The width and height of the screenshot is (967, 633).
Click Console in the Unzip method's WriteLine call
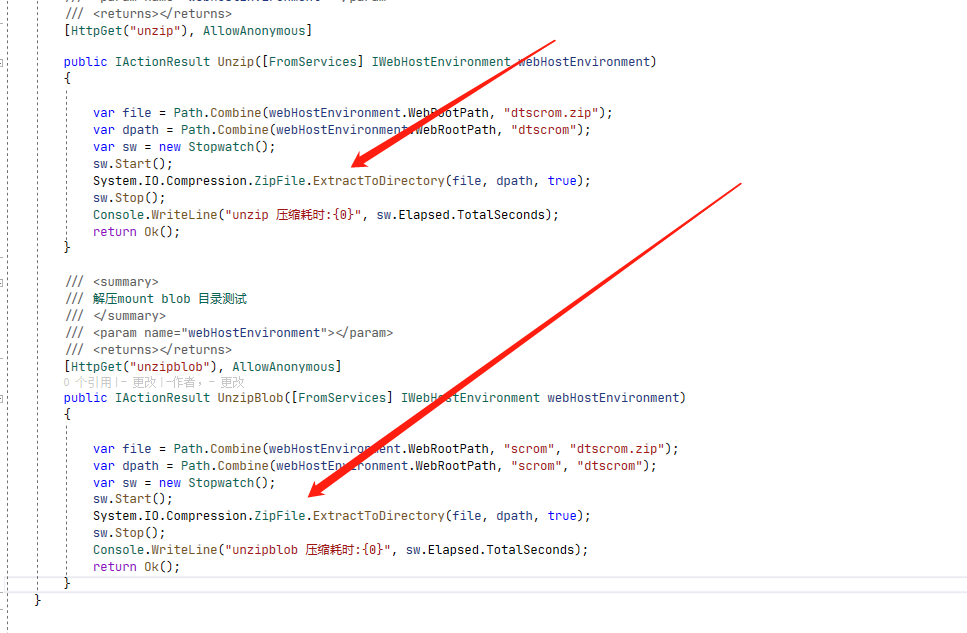(118, 215)
